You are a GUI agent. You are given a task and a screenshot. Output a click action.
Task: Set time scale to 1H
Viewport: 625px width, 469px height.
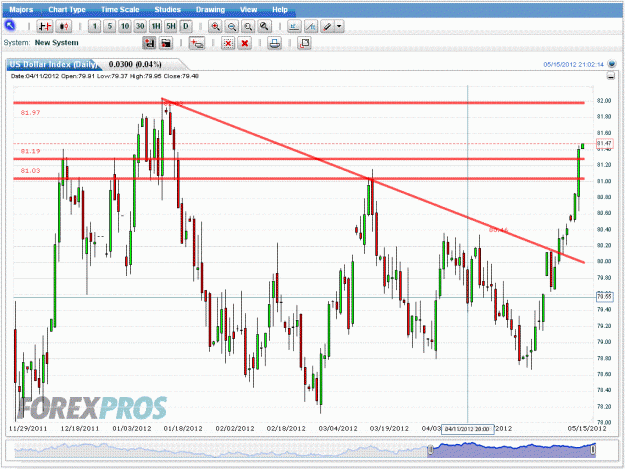tap(155, 27)
